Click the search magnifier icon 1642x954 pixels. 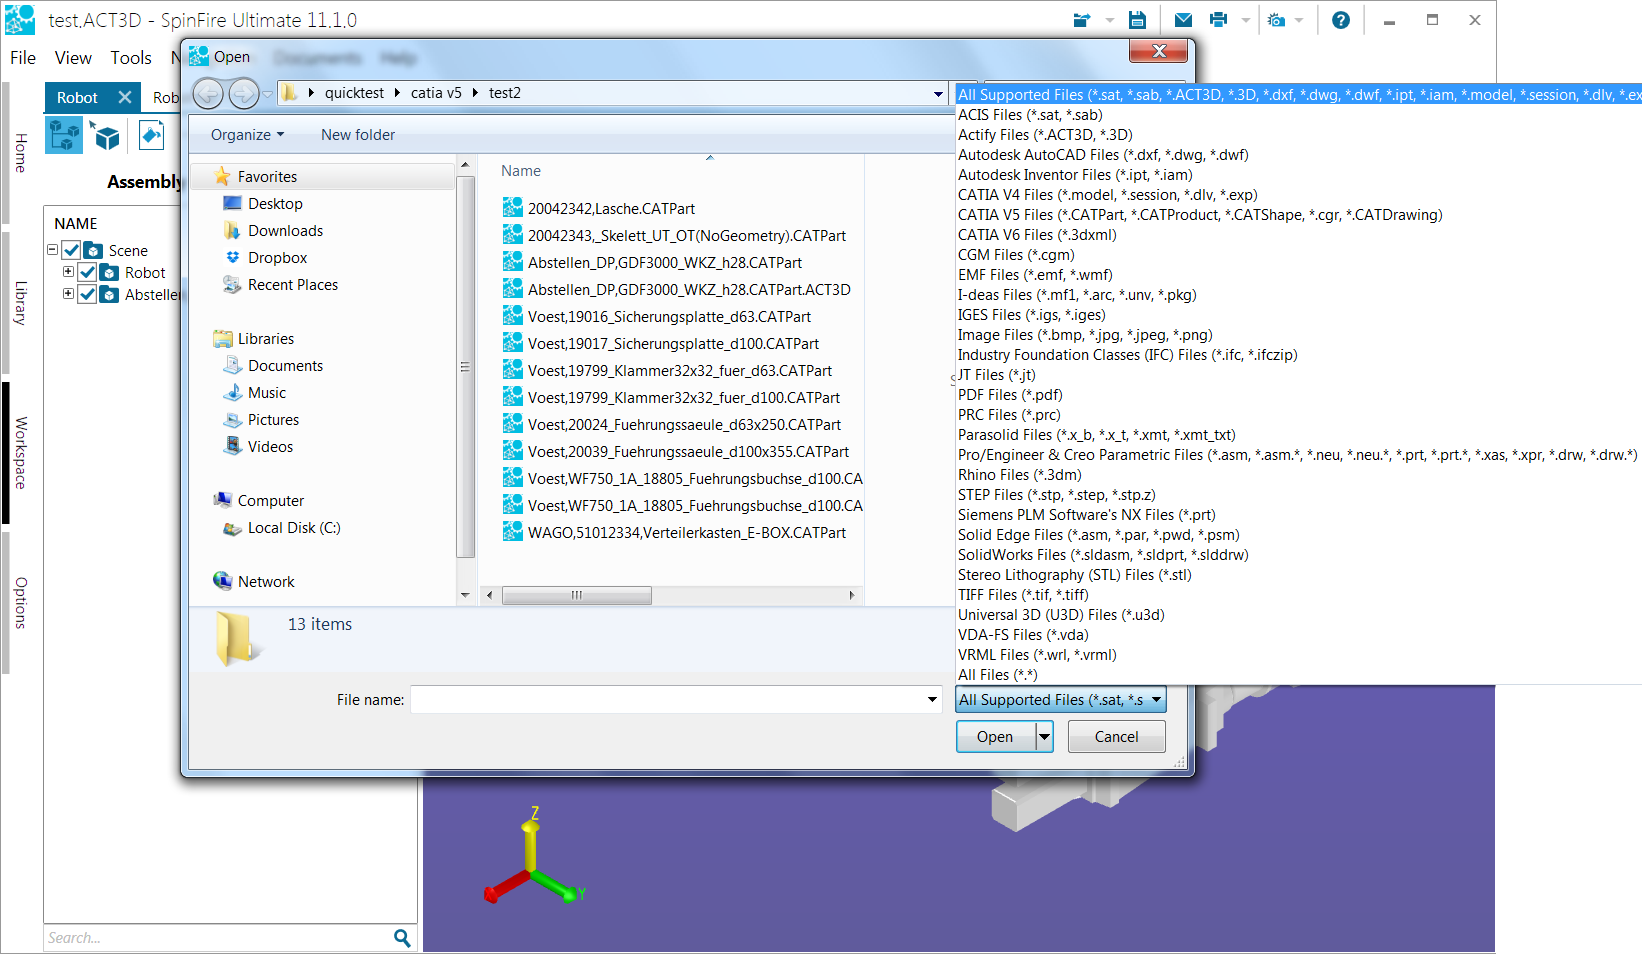402,938
